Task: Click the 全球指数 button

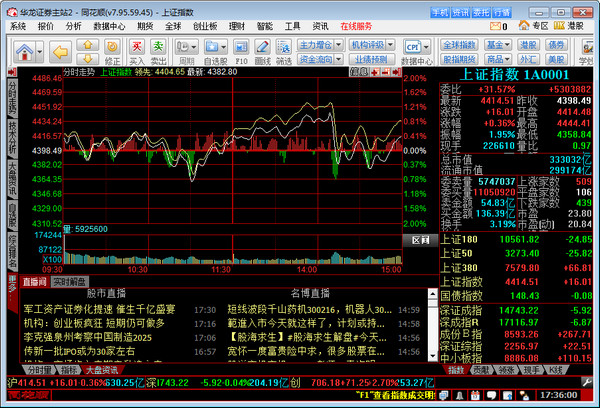Action: (459, 45)
